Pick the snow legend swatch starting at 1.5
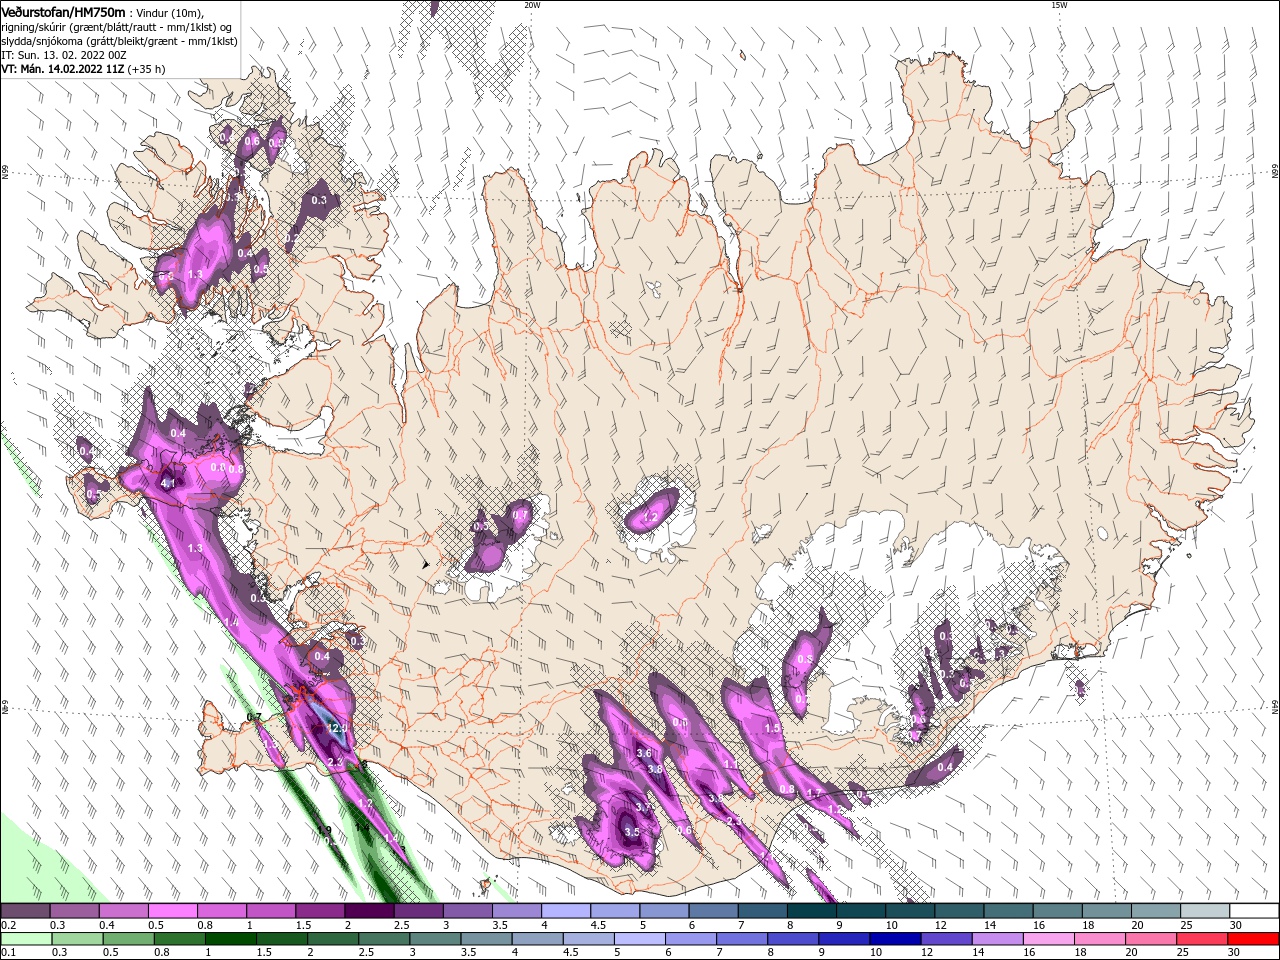1280x960 pixels. [x=320, y=911]
